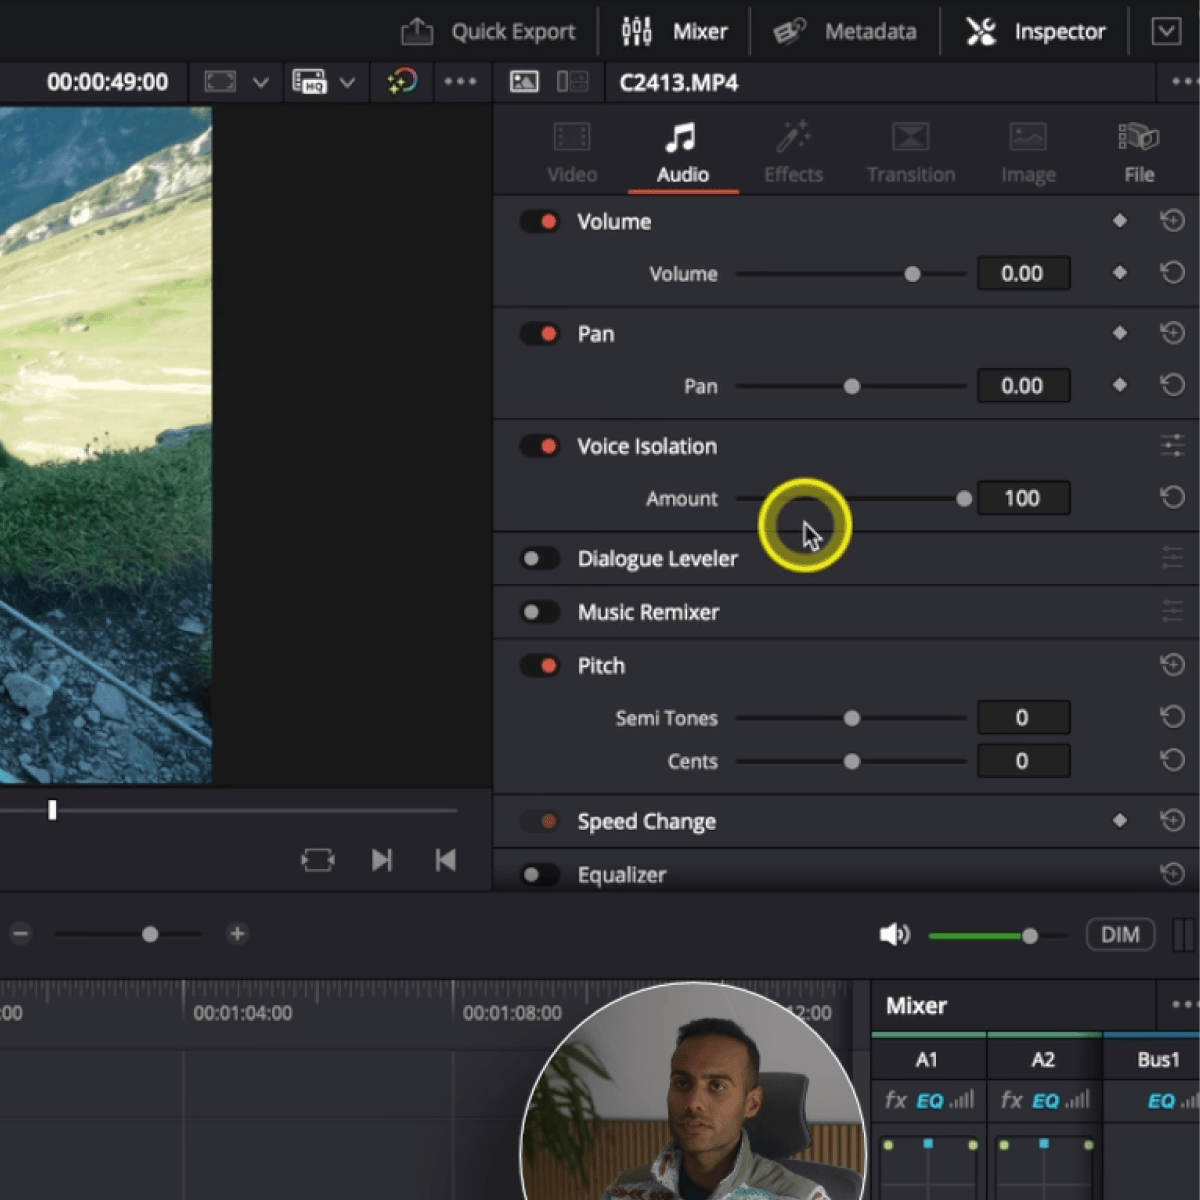Disable the Voice Isolation toggle

(540, 446)
